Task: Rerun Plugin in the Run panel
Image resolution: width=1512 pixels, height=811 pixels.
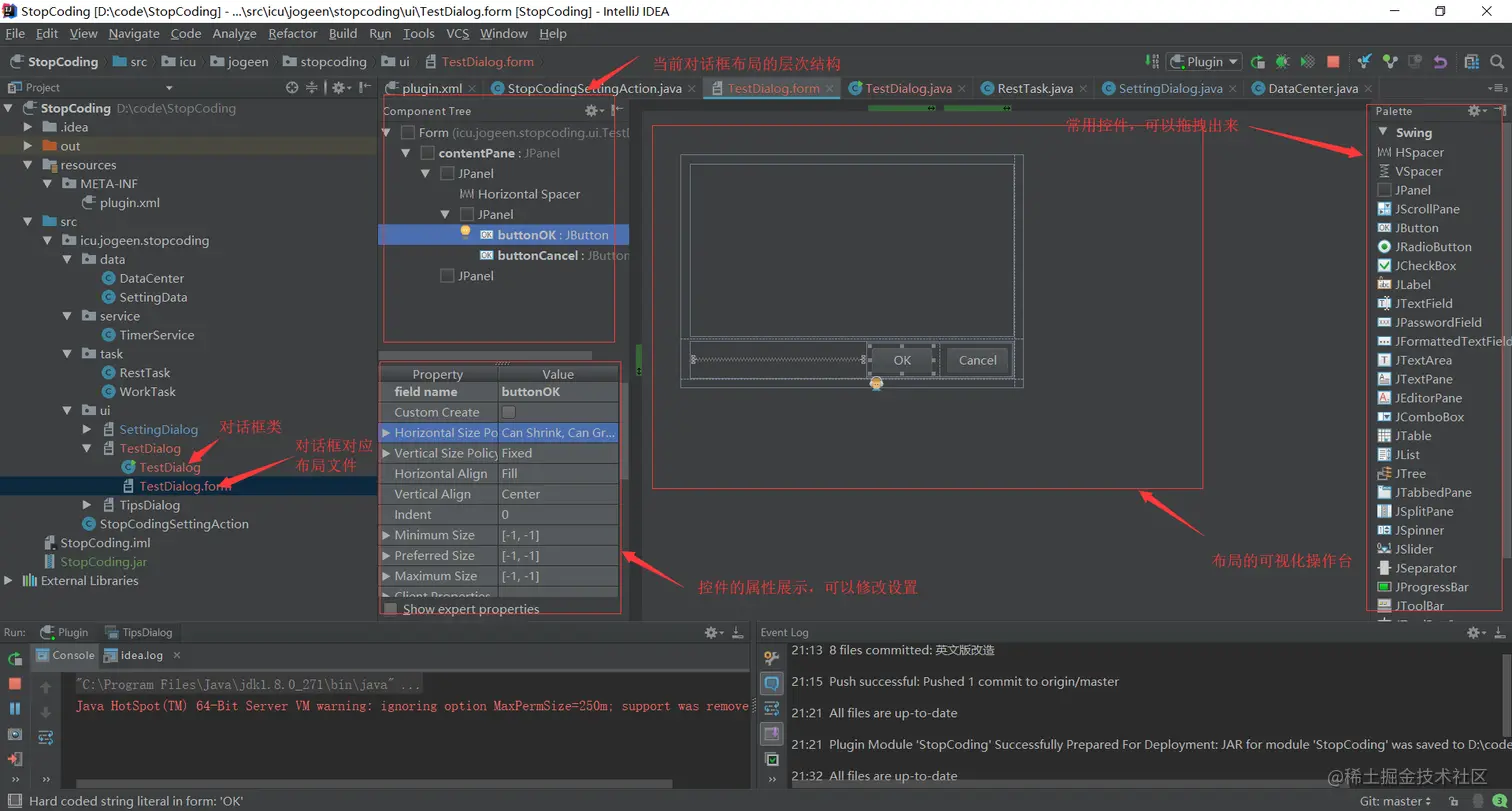Action: coord(15,659)
